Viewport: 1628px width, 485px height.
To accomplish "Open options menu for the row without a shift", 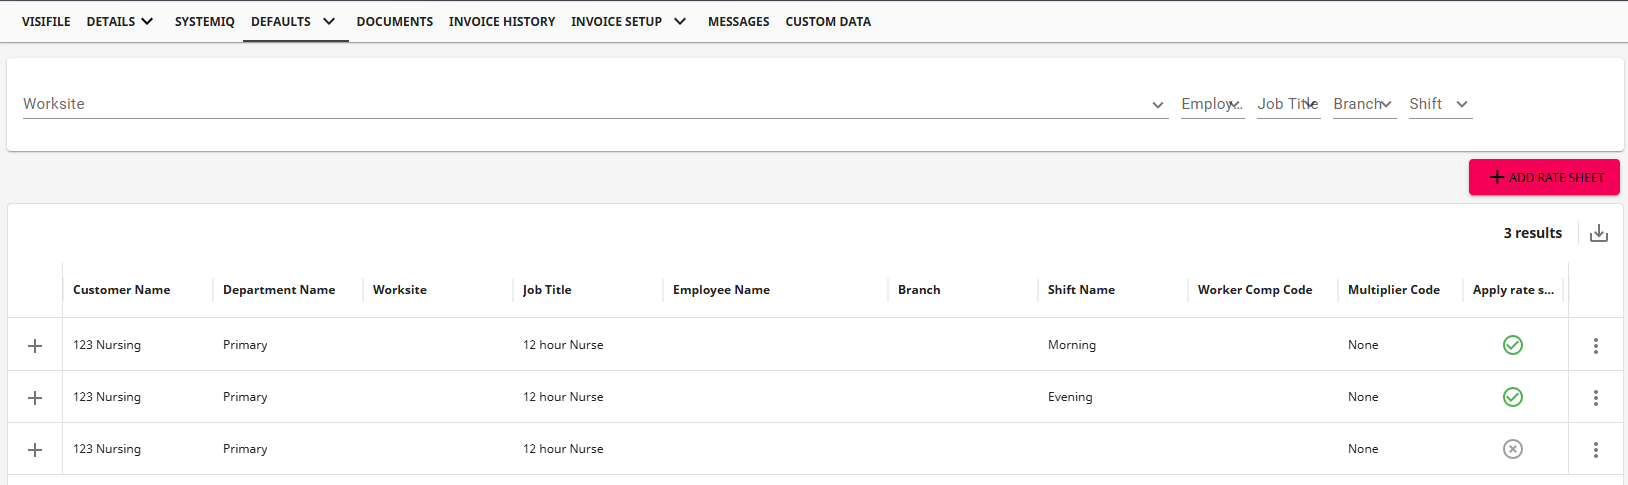I will (x=1595, y=449).
